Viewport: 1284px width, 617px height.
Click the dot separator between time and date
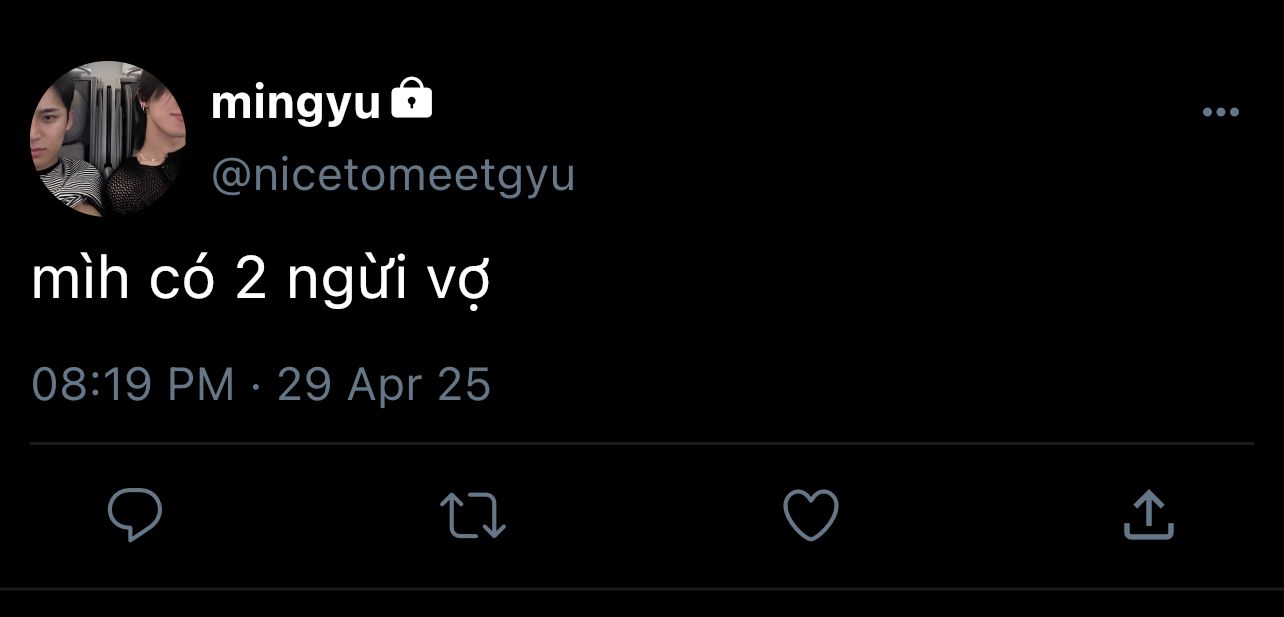coord(256,386)
